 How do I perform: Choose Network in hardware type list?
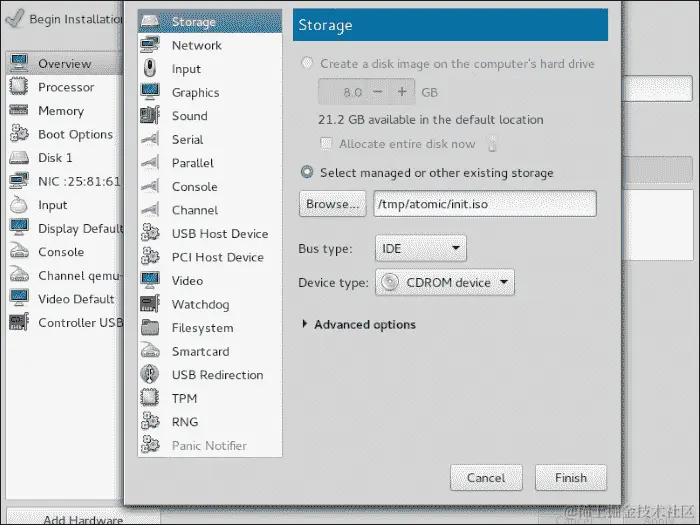210,45
